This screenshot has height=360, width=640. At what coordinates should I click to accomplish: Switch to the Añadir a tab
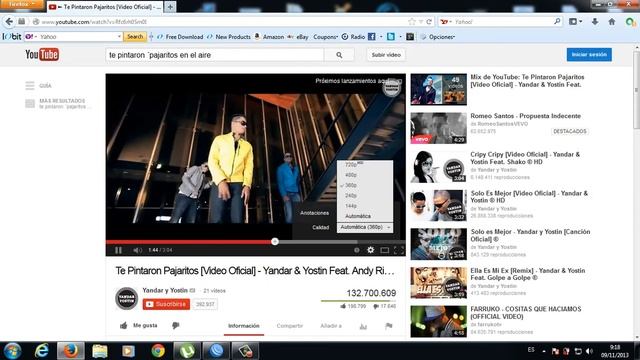coord(331,326)
